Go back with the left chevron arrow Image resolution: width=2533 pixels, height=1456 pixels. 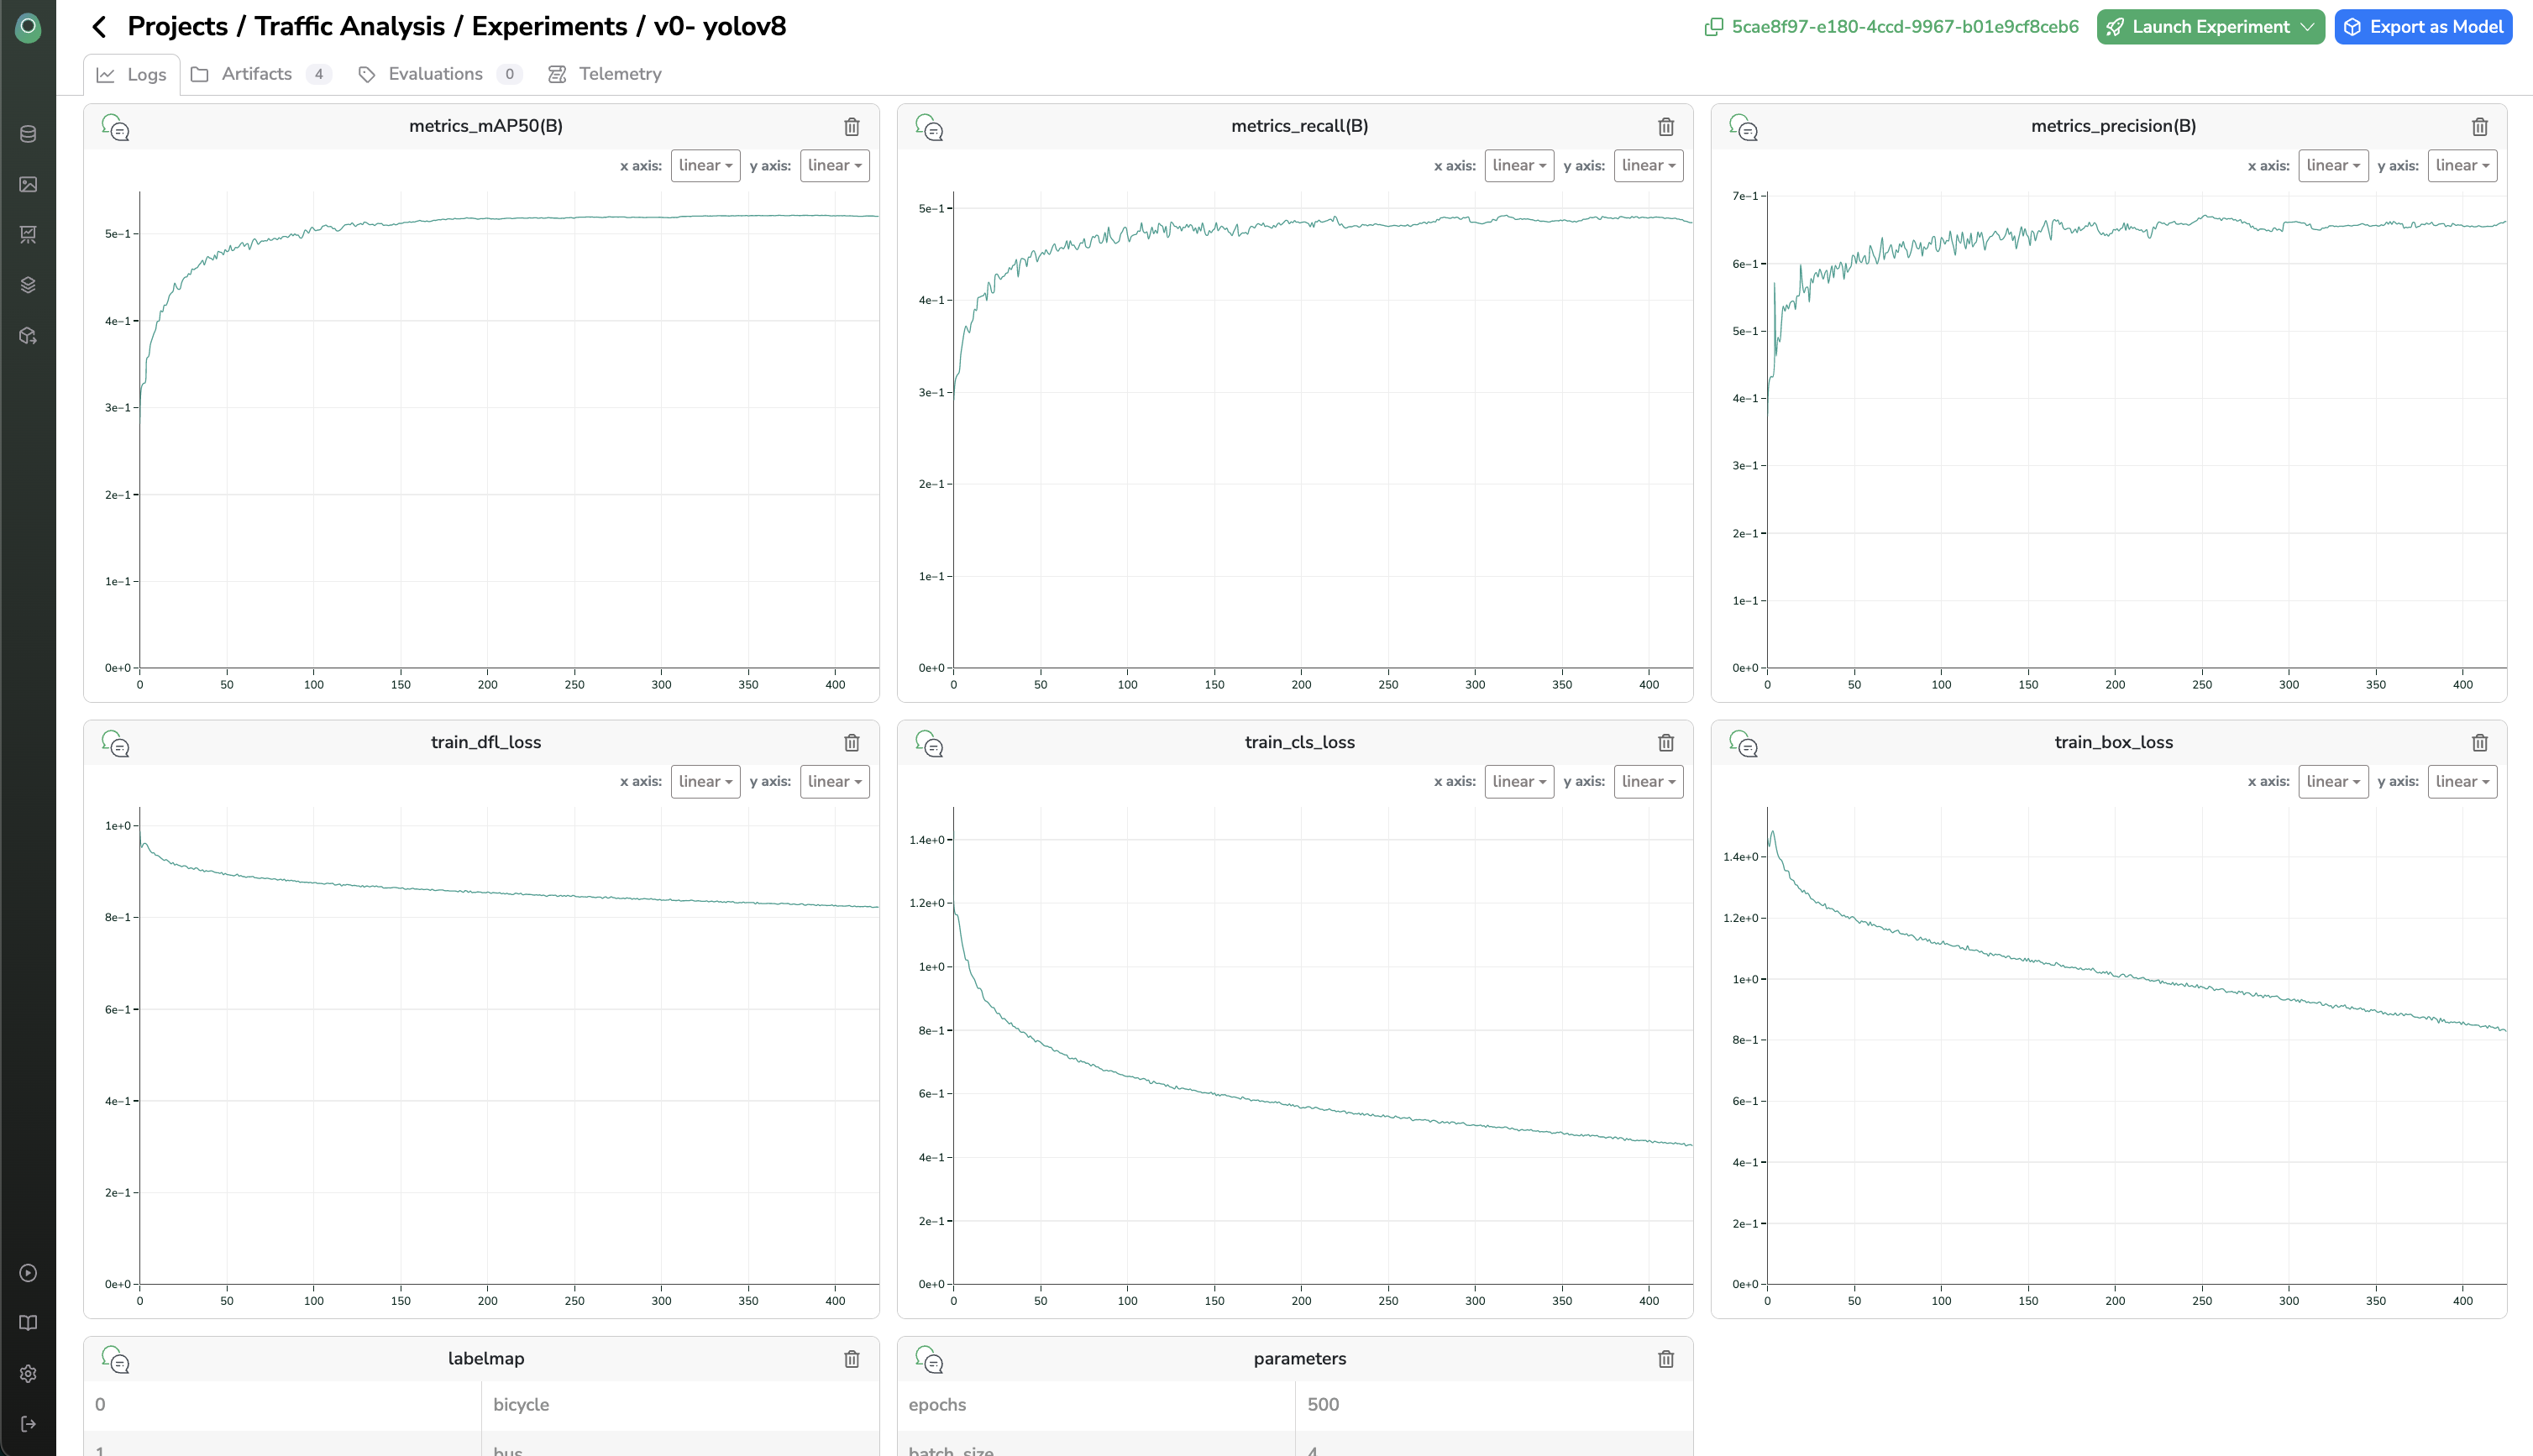click(98, 27)
